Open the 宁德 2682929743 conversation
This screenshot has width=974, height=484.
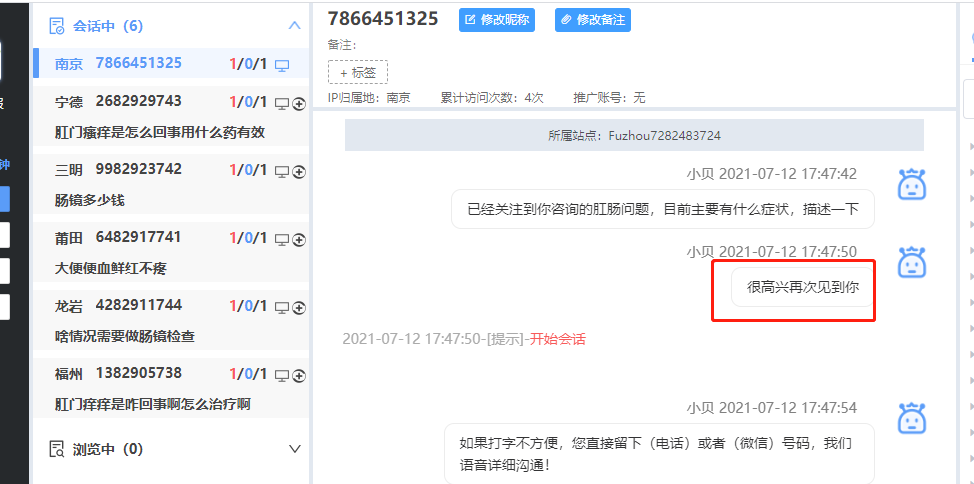(x=171, y=117)
